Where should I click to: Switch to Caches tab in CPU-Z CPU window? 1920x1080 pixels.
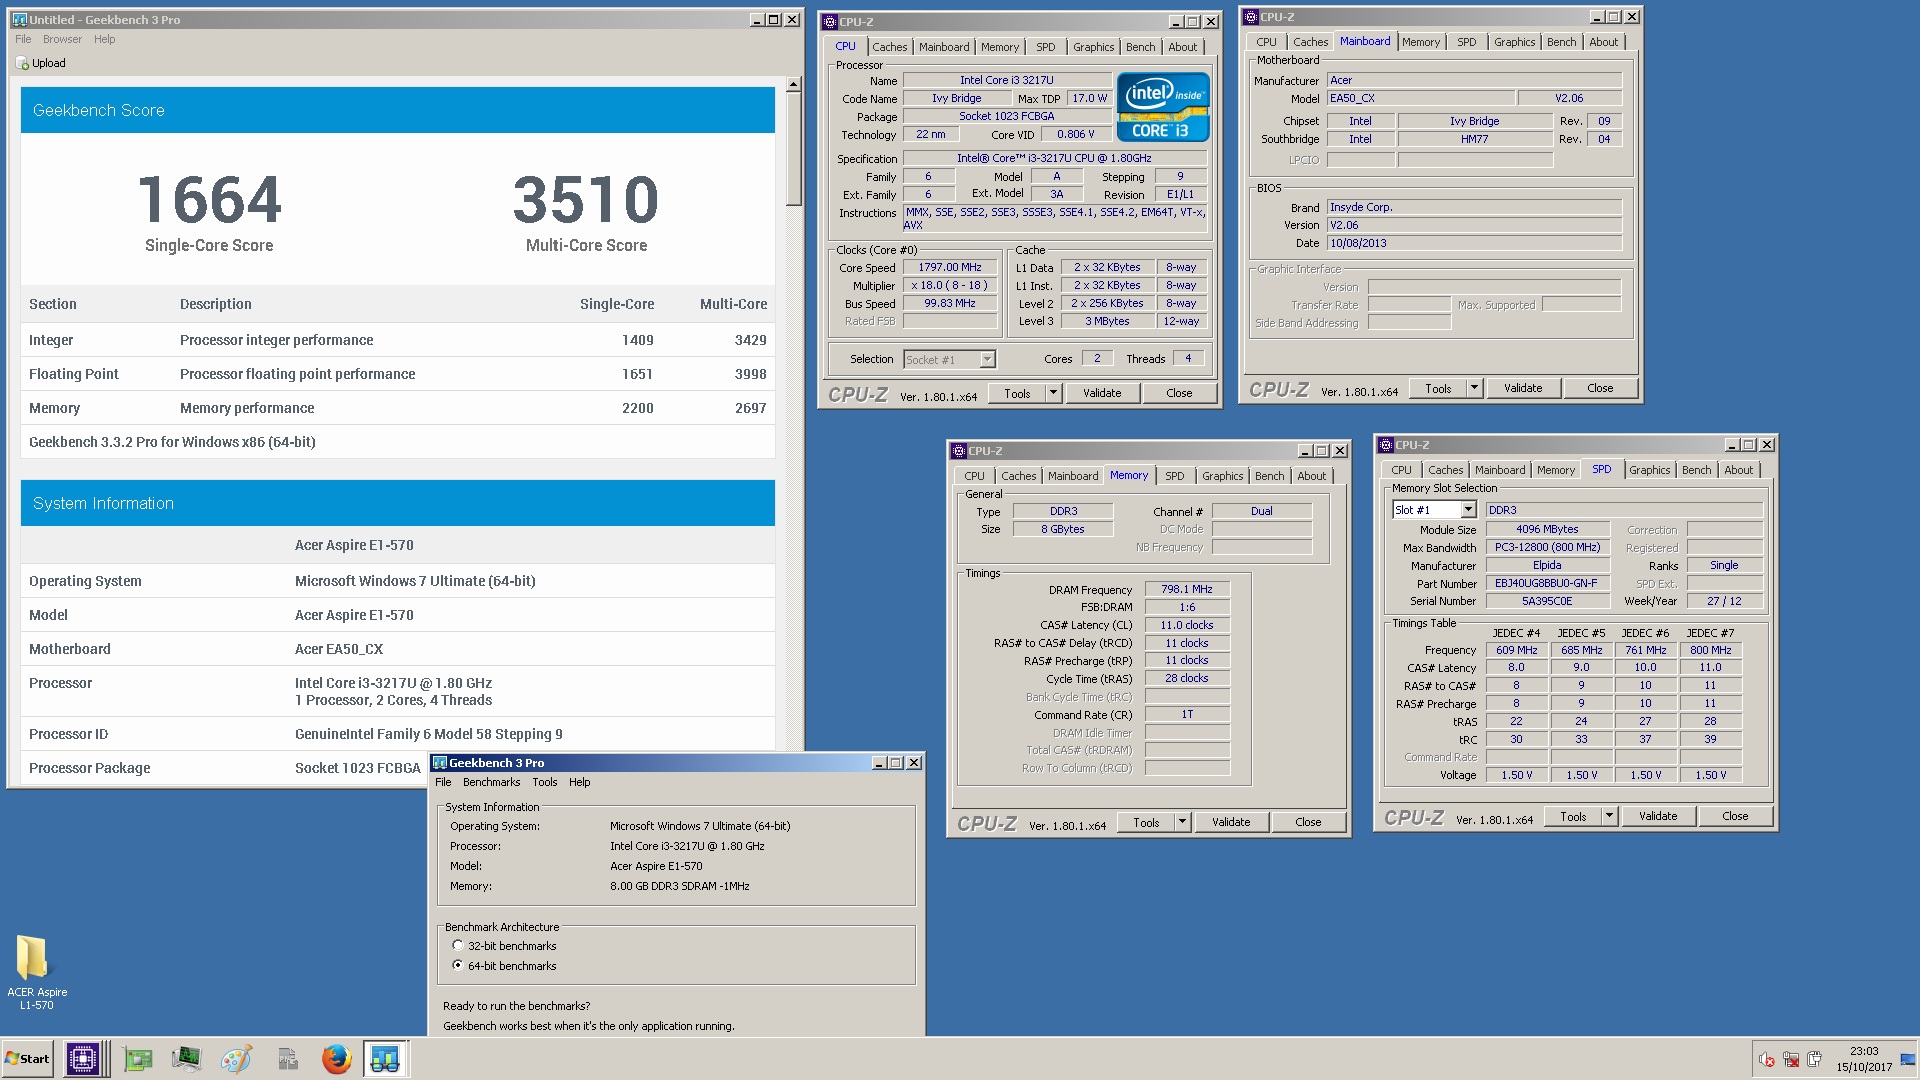[x=889, y=47]
